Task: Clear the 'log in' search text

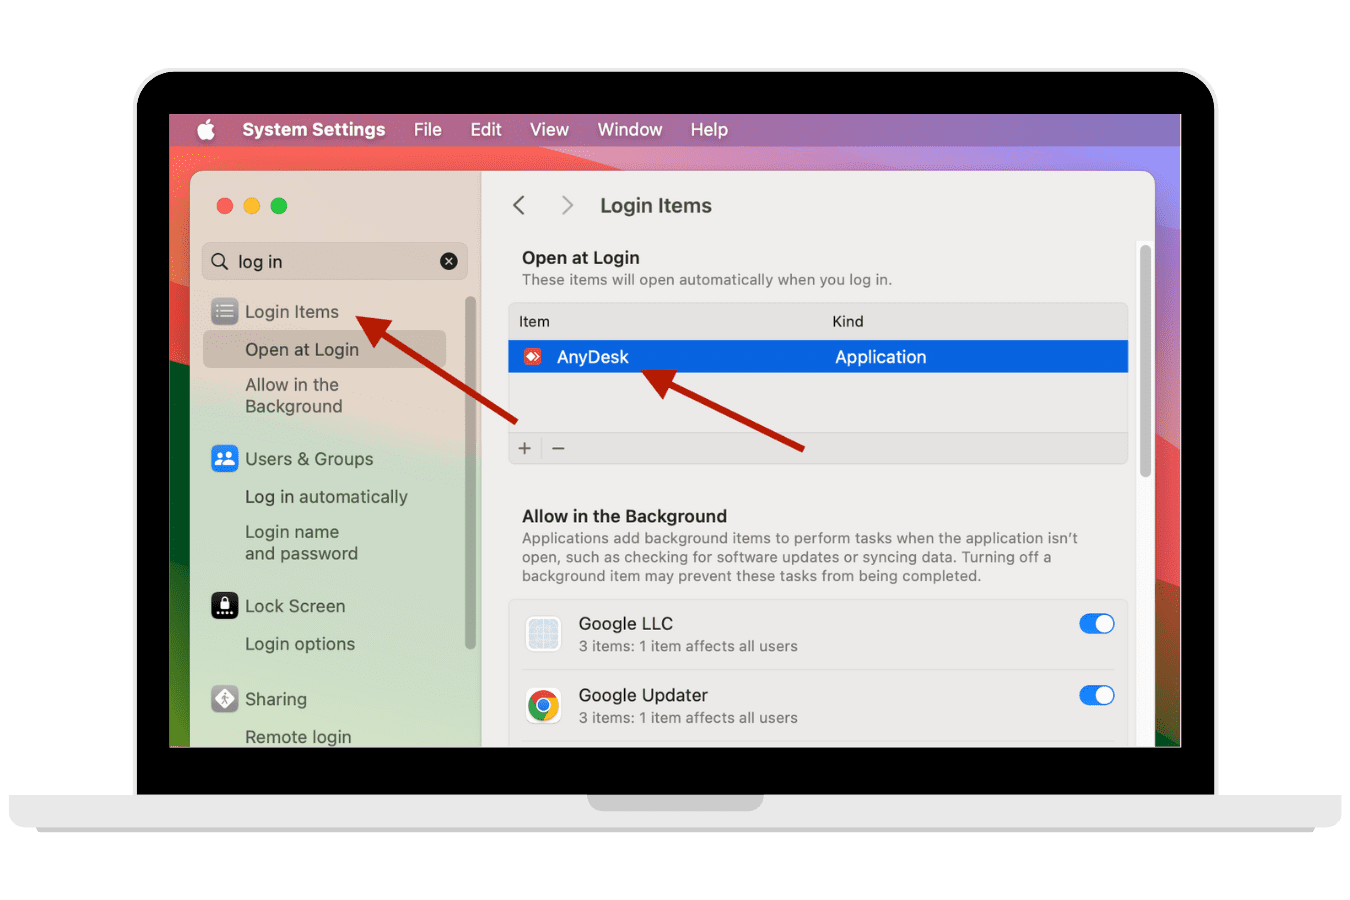Action: point(449,261)
